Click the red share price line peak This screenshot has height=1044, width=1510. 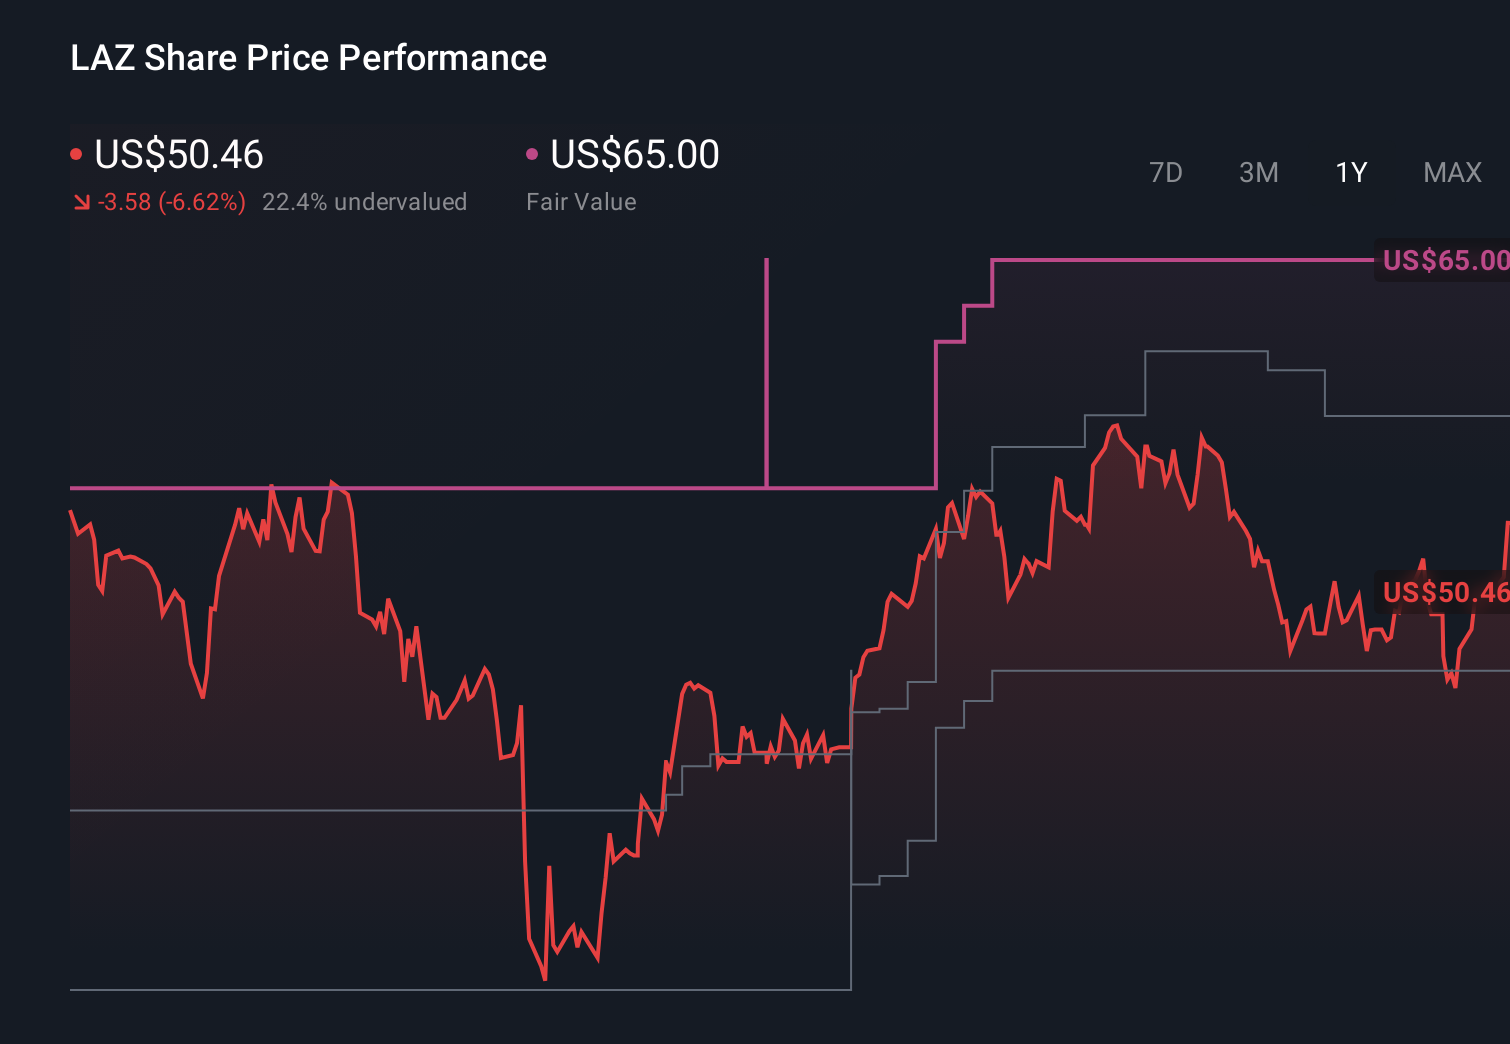[x=1113, y=427]
